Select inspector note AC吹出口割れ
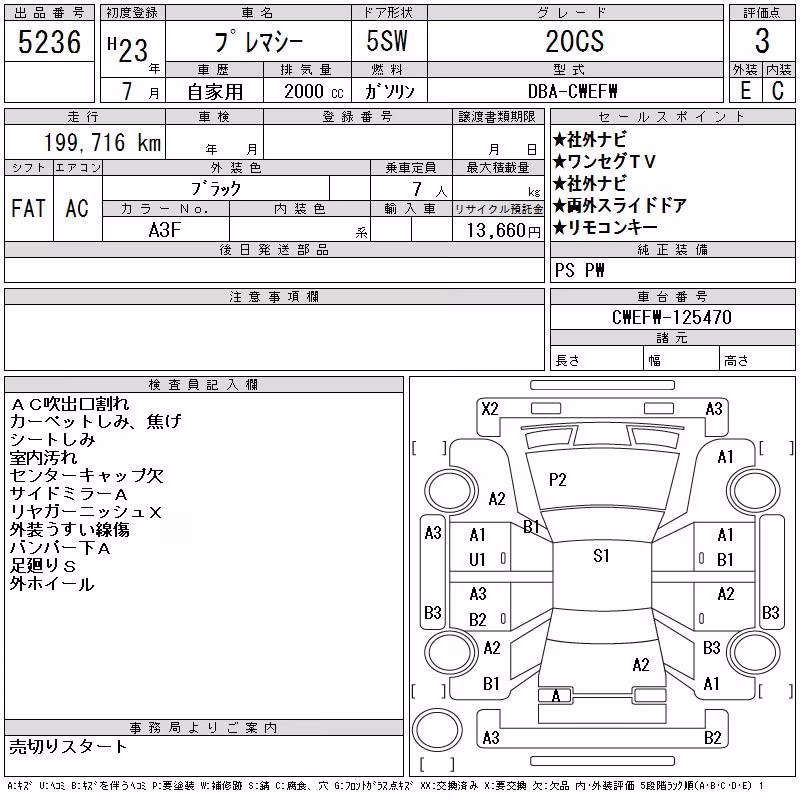 click(x=70, y=404)
